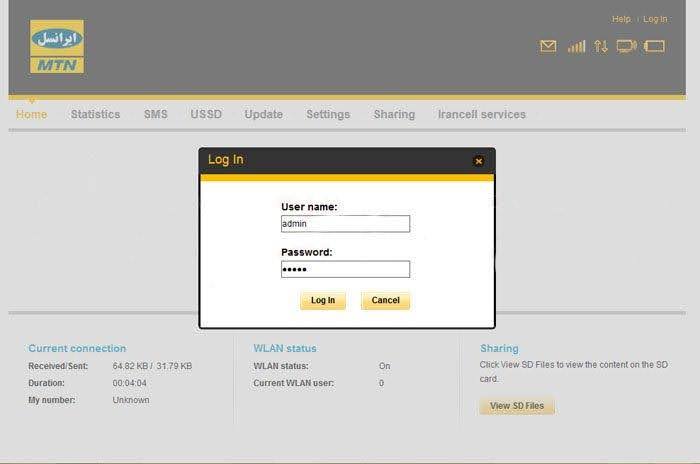Click the Received/Sent label
700x464 pixels.
click(58, 366)
